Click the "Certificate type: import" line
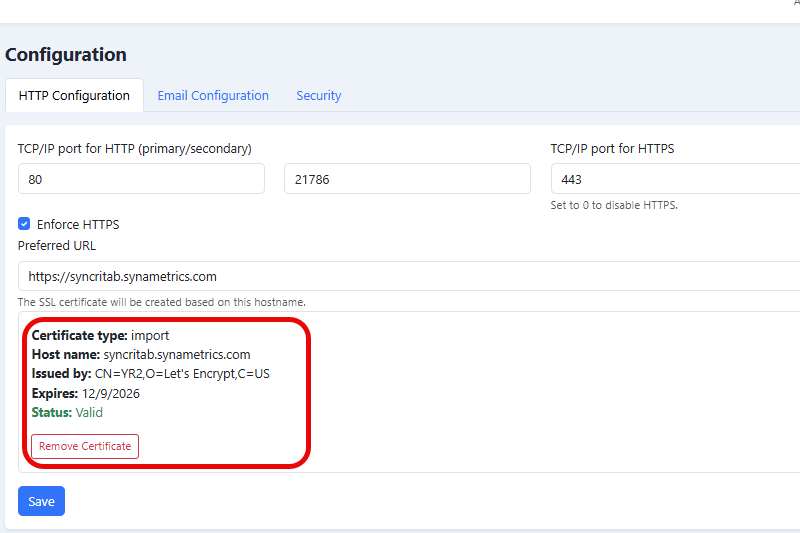 101,335
